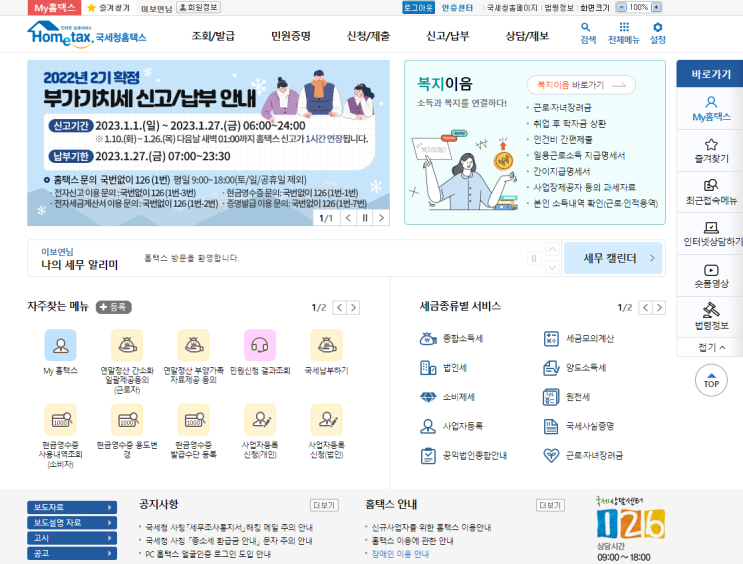
Task: Jump to top with TOP button
Action: pyautogui.click(x=711, y=380)
